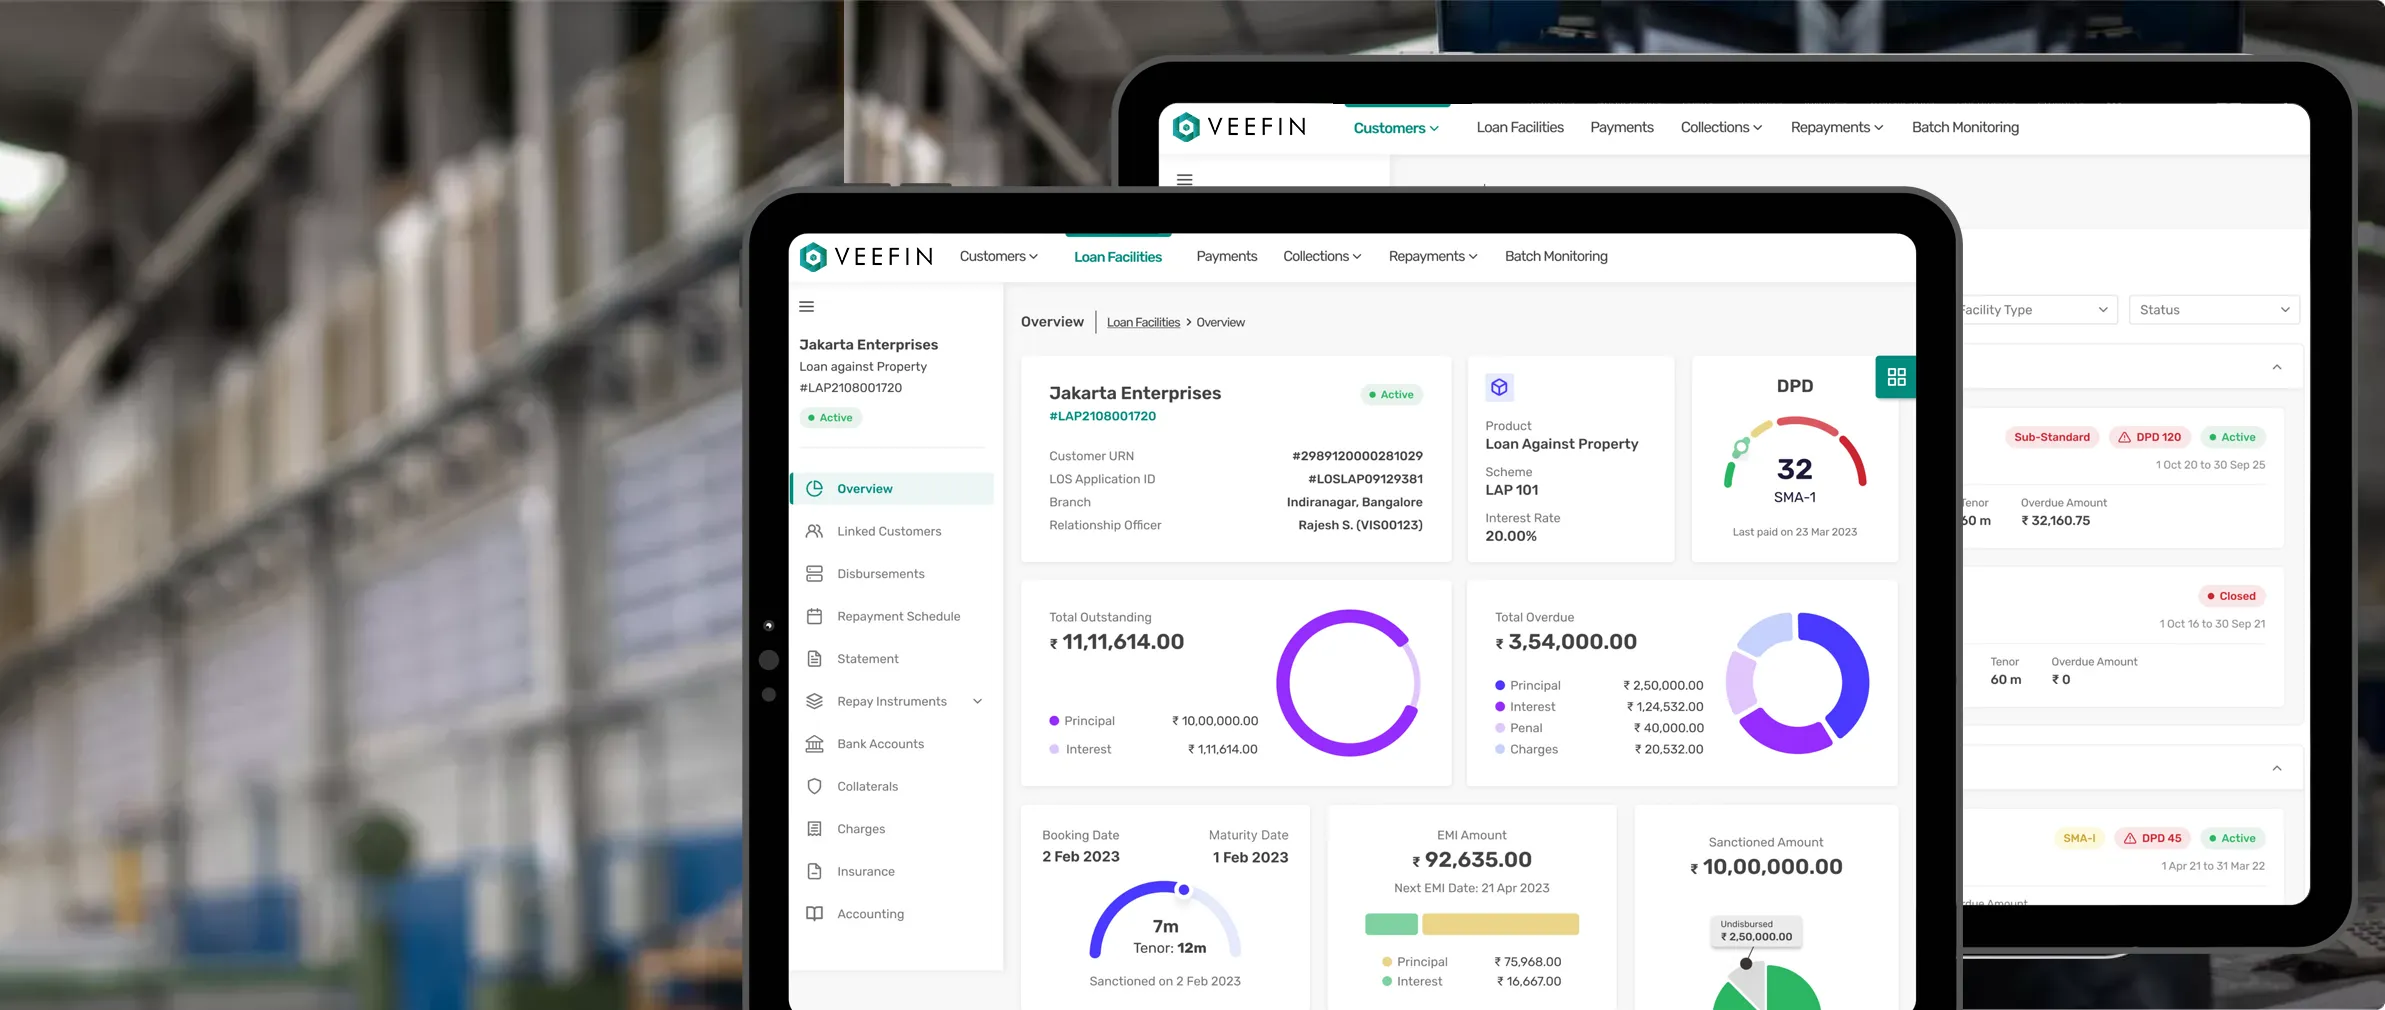Open the Status filter dropdown in the back tablet

coord(2214,310)
